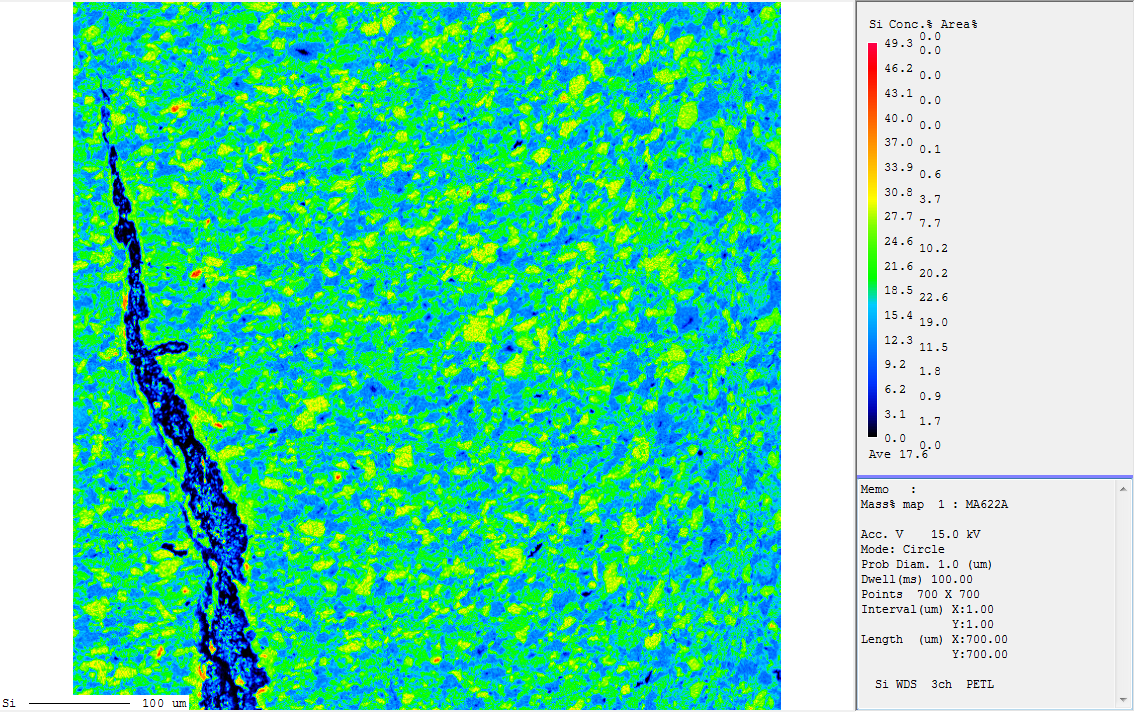Click the black bottom of the color scale
1135x712 pixels.
coord(873,432)
